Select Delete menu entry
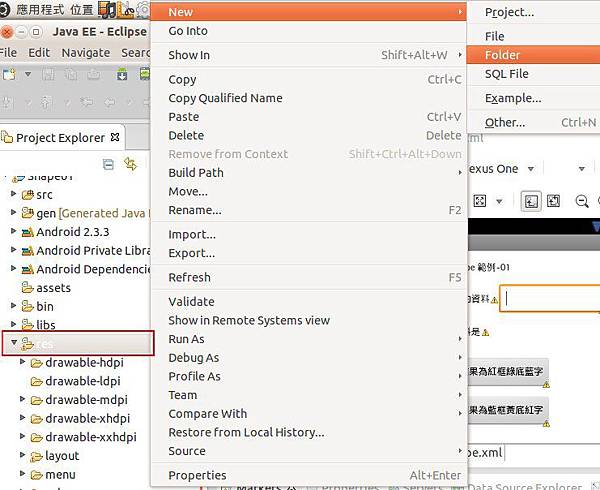600x490 pixels. (308, 136)
